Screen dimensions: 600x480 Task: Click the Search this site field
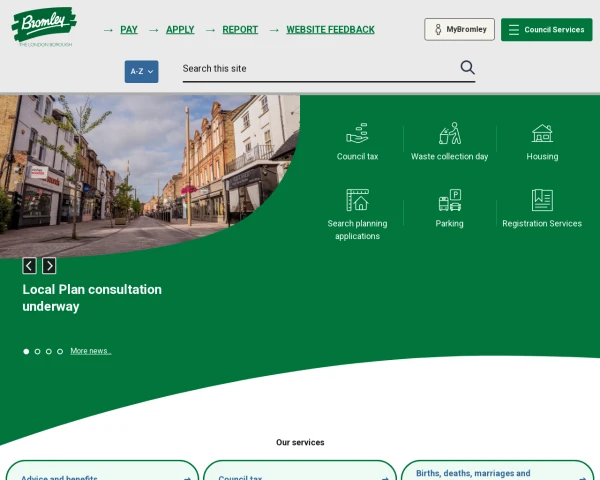[x=315, y=68]
